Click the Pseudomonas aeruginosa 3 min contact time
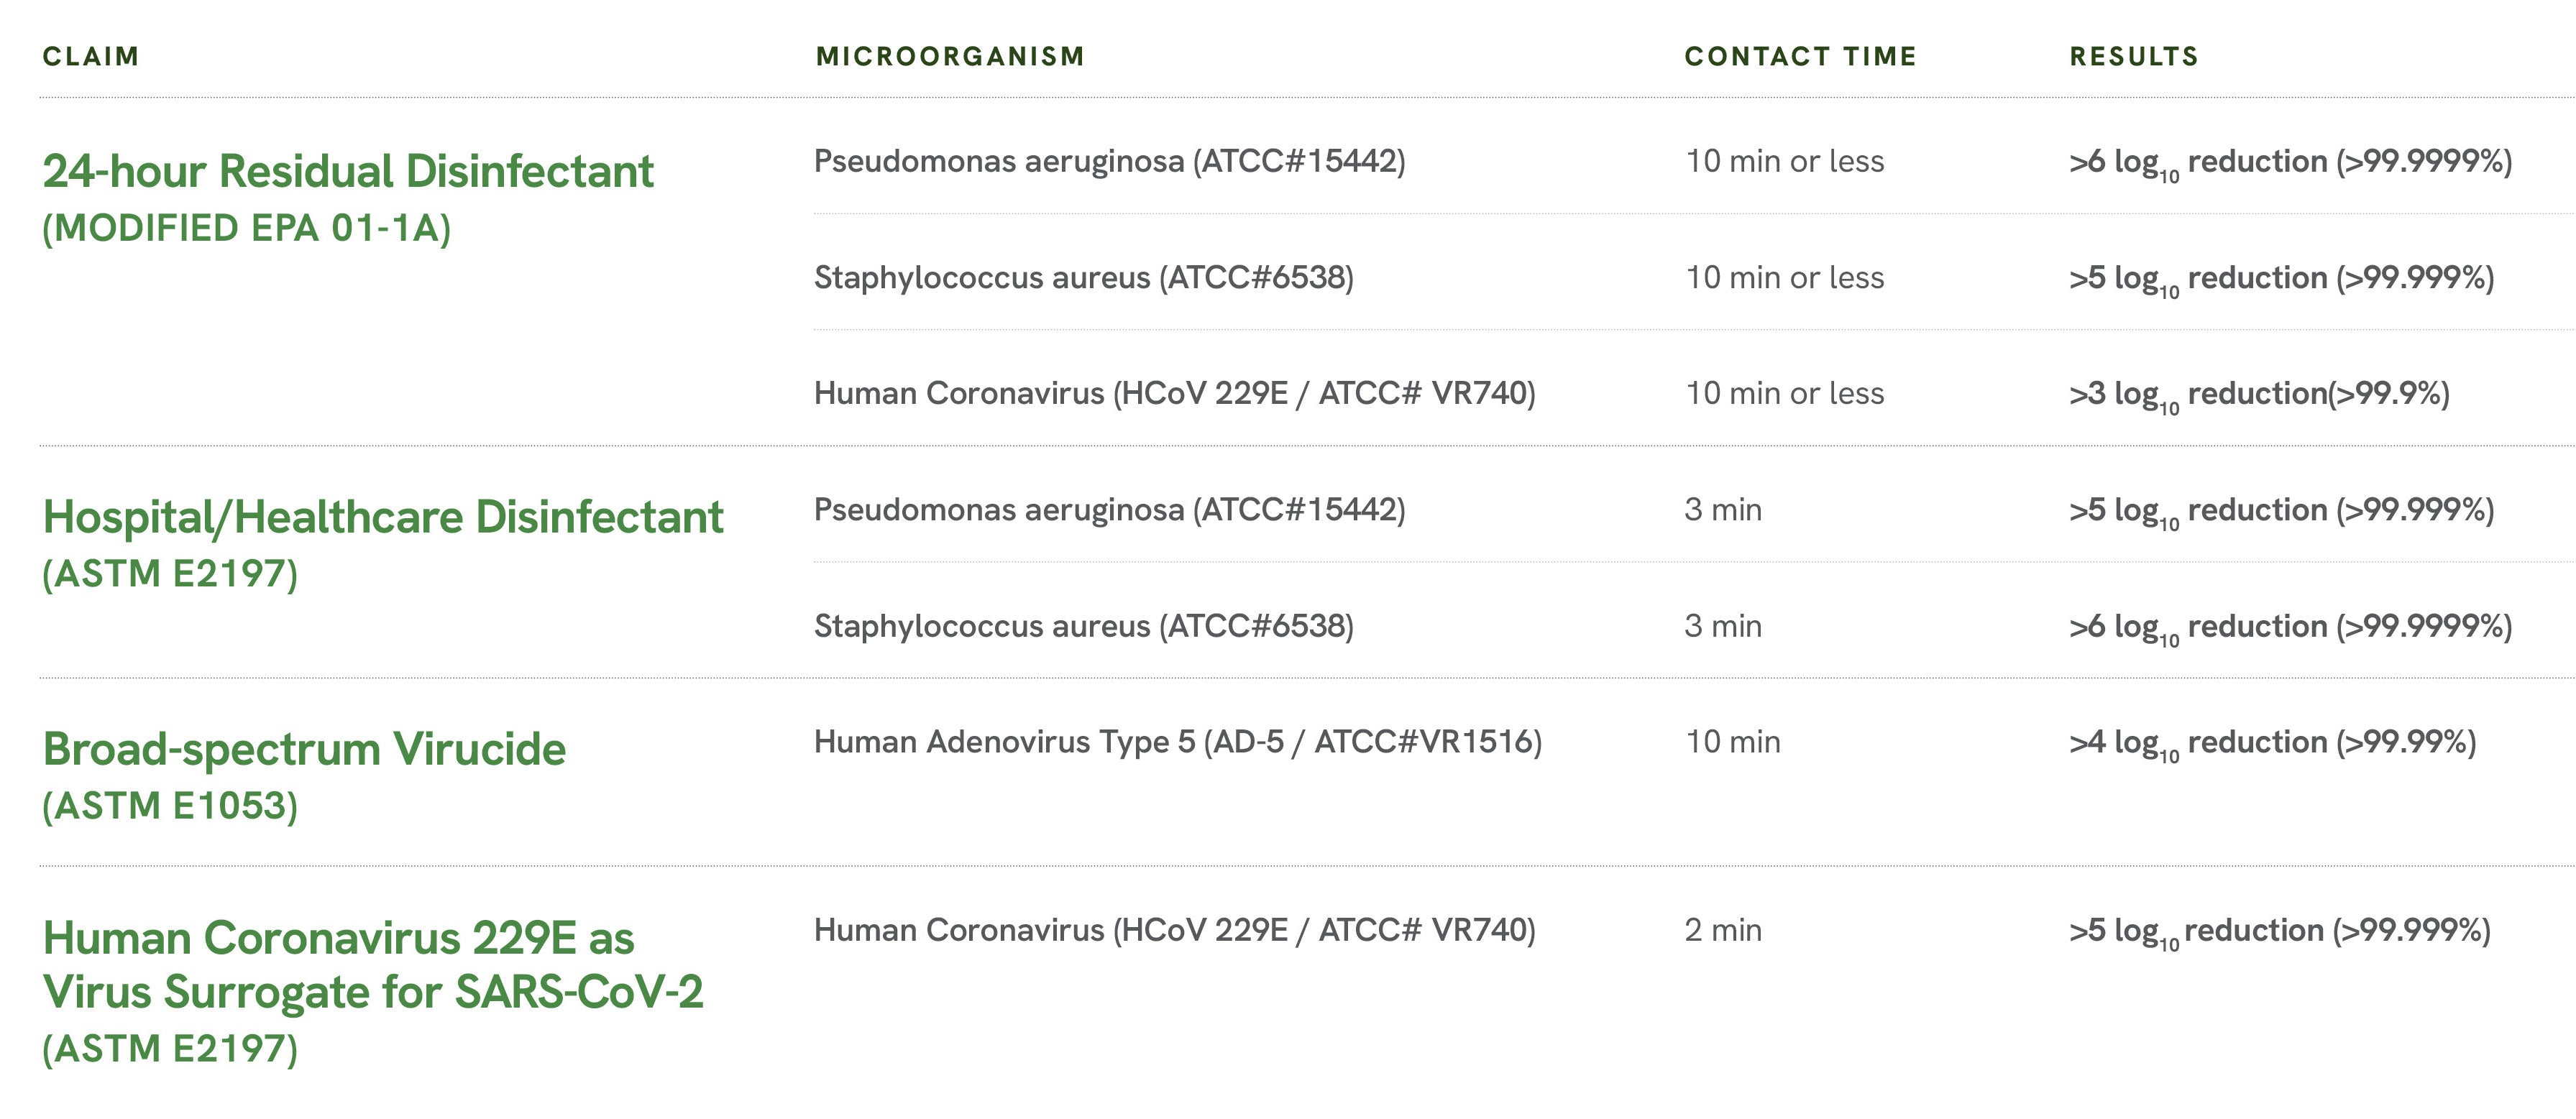 point(1723,510)
